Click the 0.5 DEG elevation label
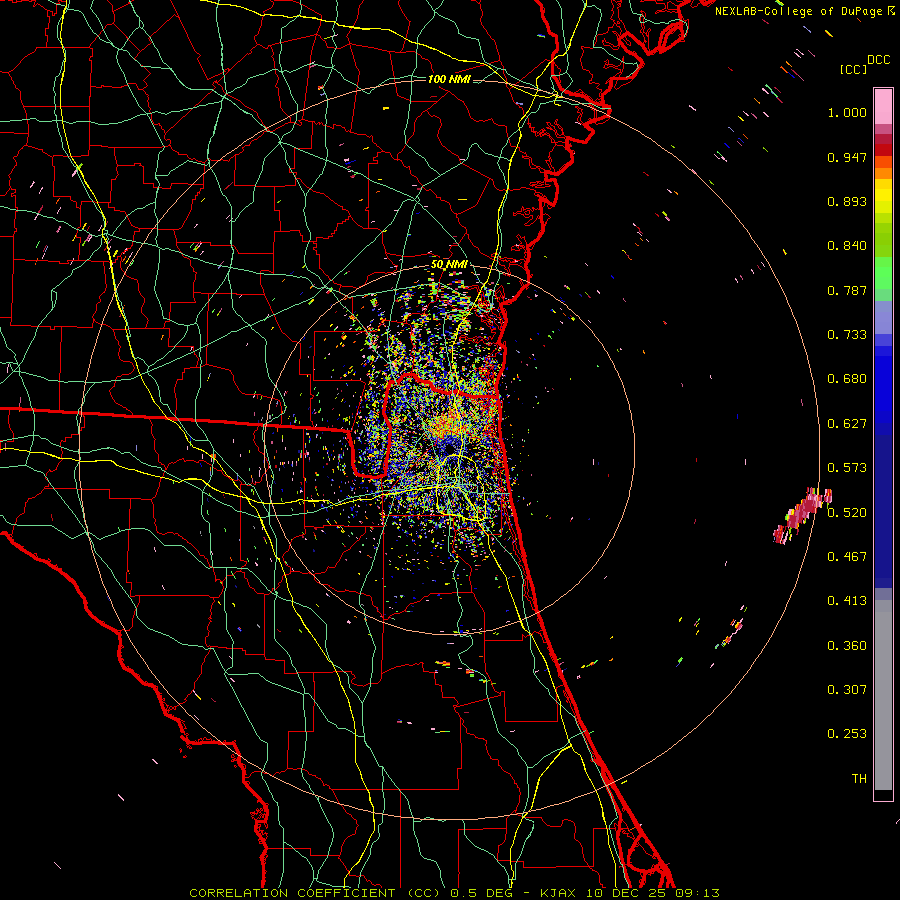900x900 pixels. coord(481,893)
